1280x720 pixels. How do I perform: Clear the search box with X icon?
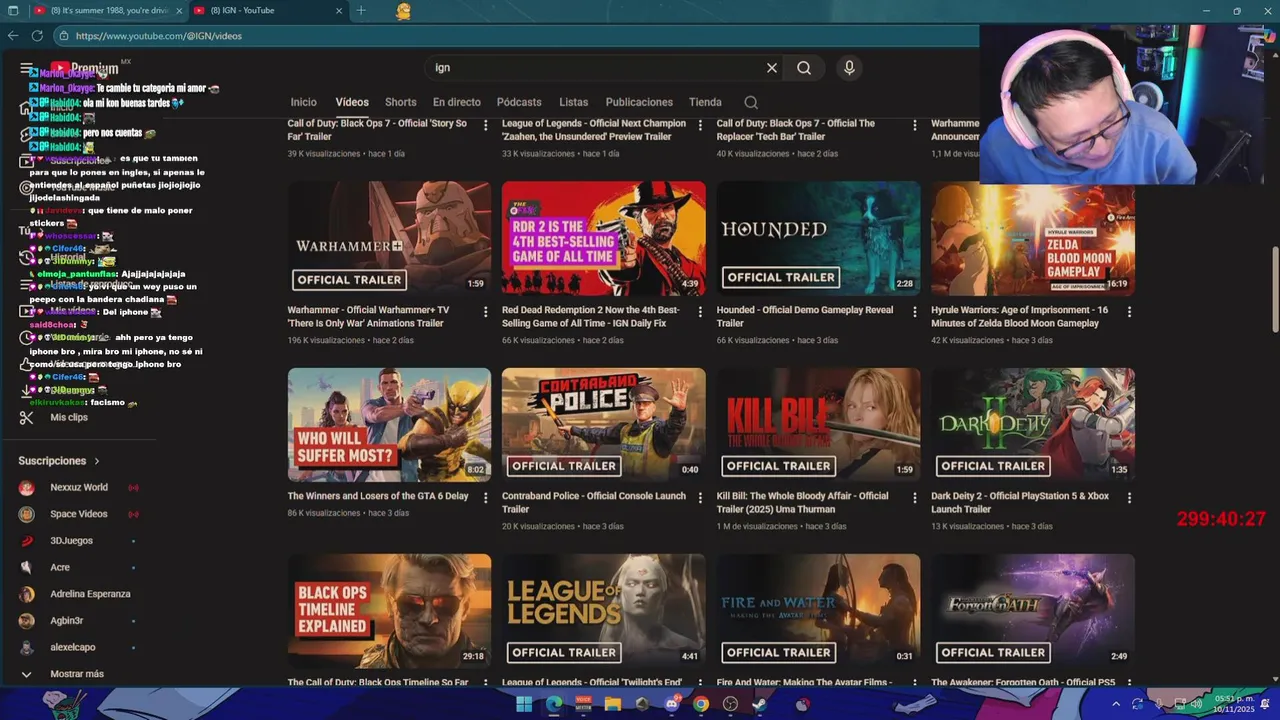[772, 68]
